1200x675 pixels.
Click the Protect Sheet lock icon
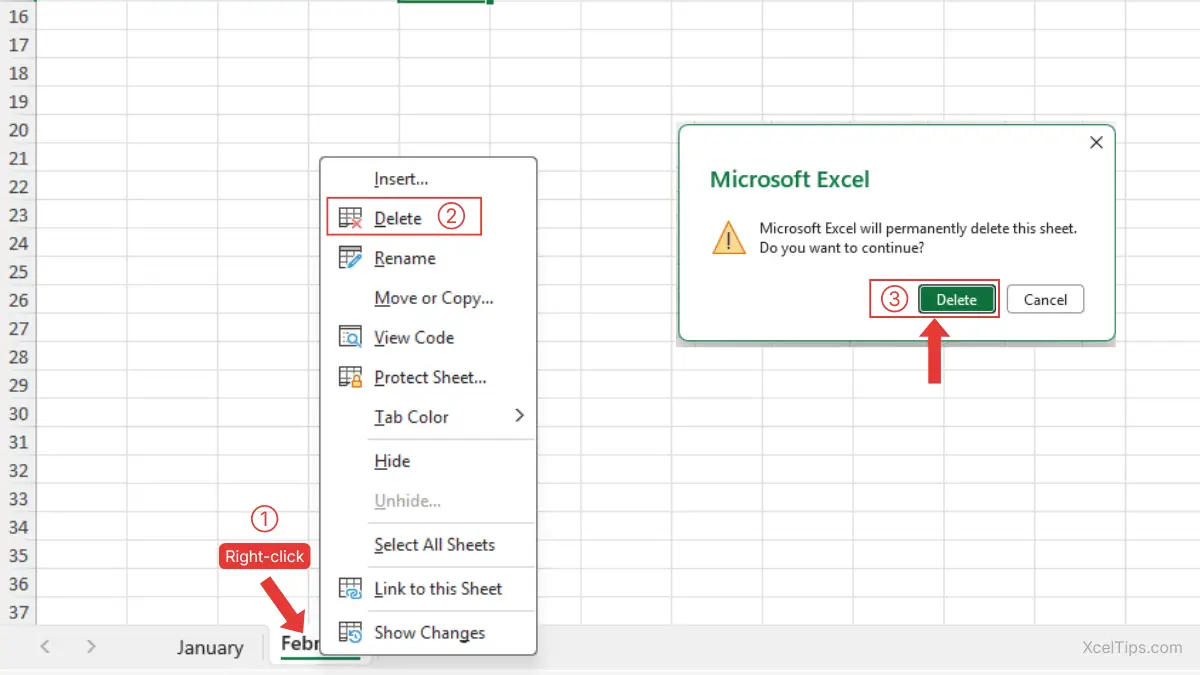pyautogui.click(x=350, y=378)
